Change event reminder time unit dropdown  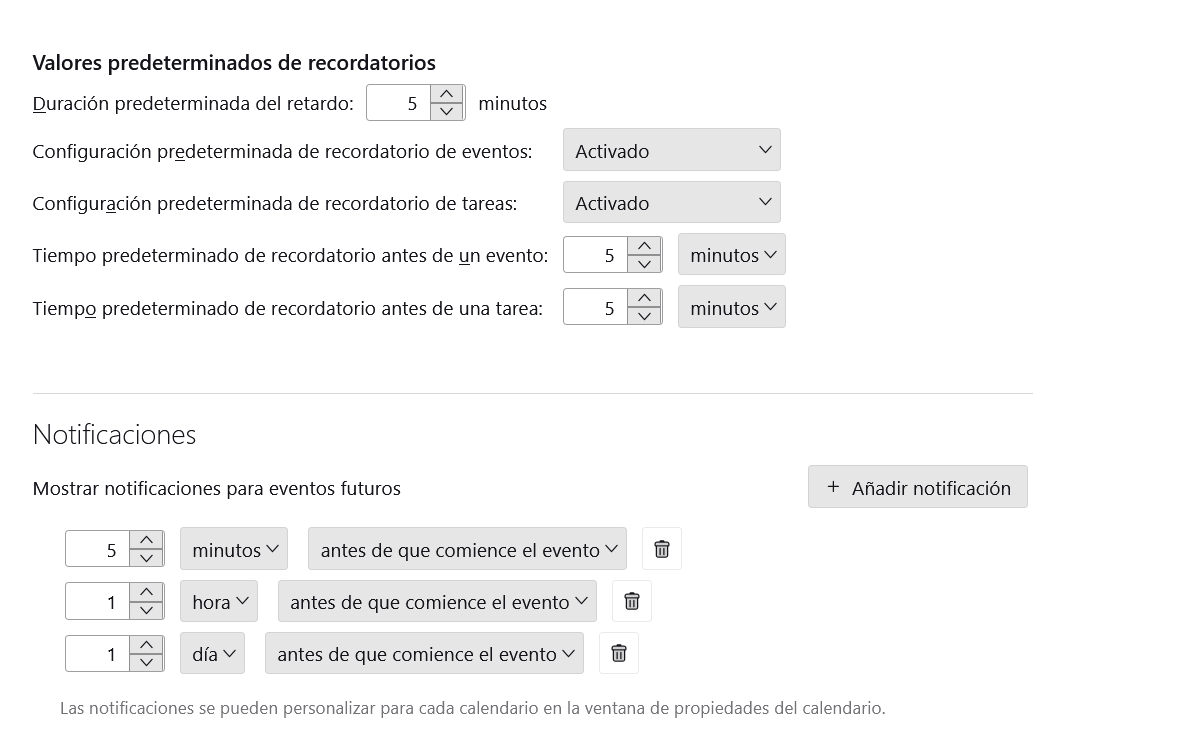[731, 255]
